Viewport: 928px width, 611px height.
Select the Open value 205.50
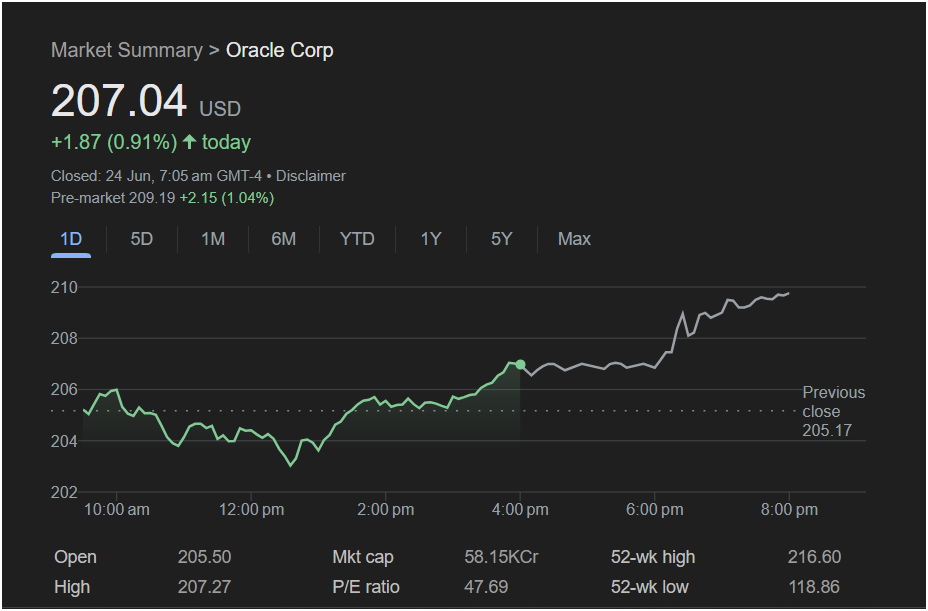point(204,557)
